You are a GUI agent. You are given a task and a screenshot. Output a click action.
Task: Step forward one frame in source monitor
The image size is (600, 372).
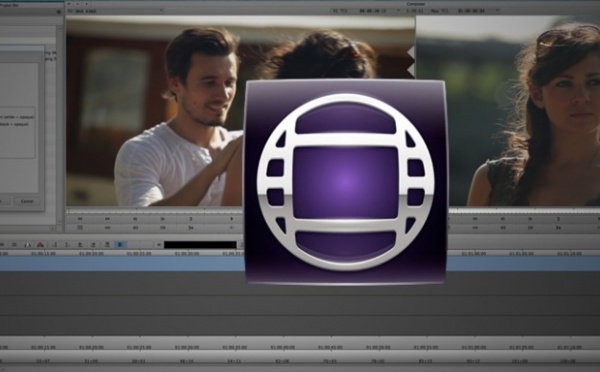pos(163,219)
